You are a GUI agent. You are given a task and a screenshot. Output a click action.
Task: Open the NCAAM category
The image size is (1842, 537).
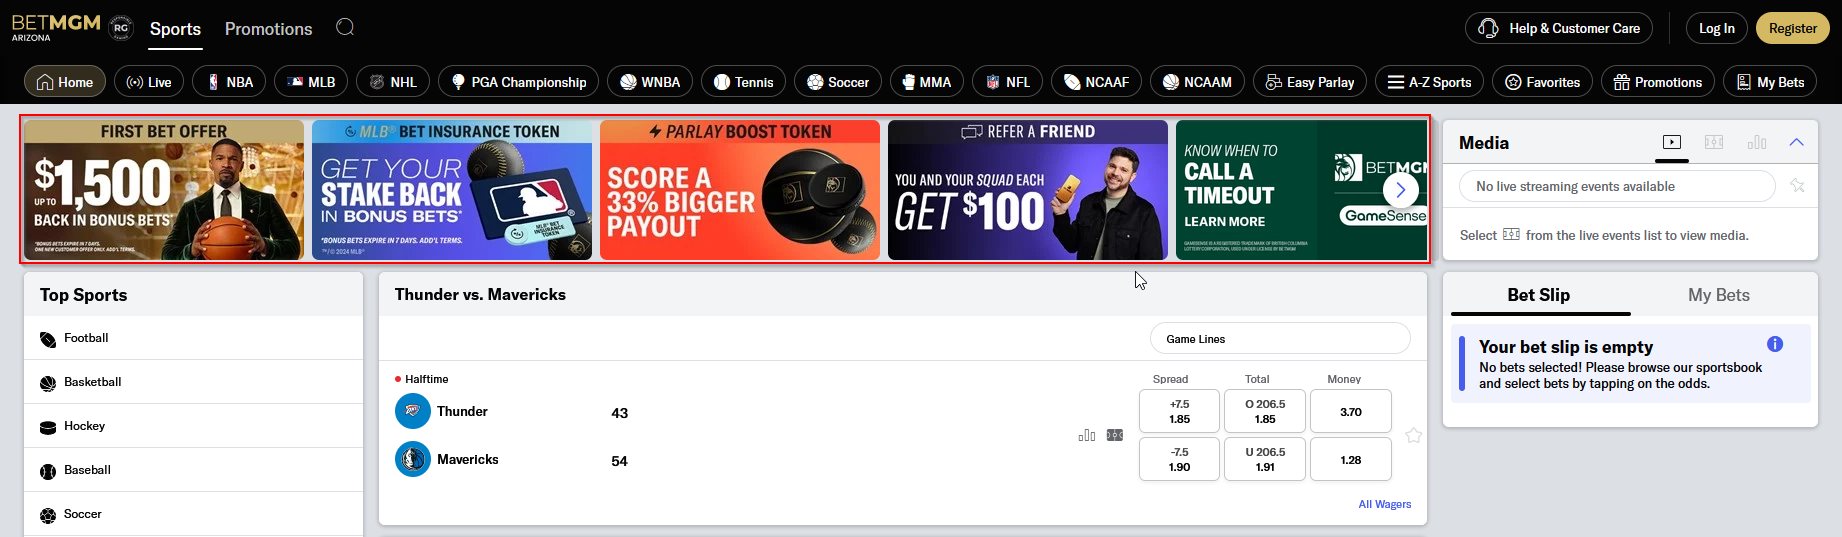1197,82
